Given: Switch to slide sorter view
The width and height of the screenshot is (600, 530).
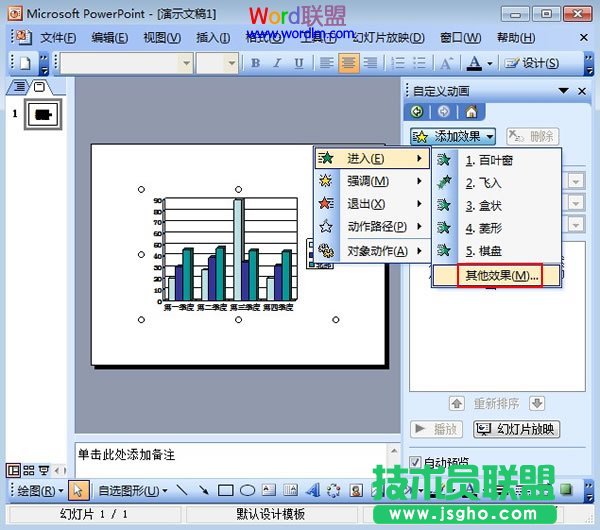Looking at the screenshot, I should (29, 470).
